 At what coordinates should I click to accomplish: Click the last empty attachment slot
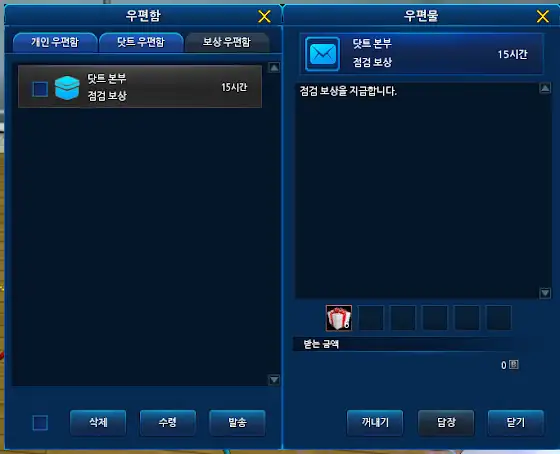(499, 318)
